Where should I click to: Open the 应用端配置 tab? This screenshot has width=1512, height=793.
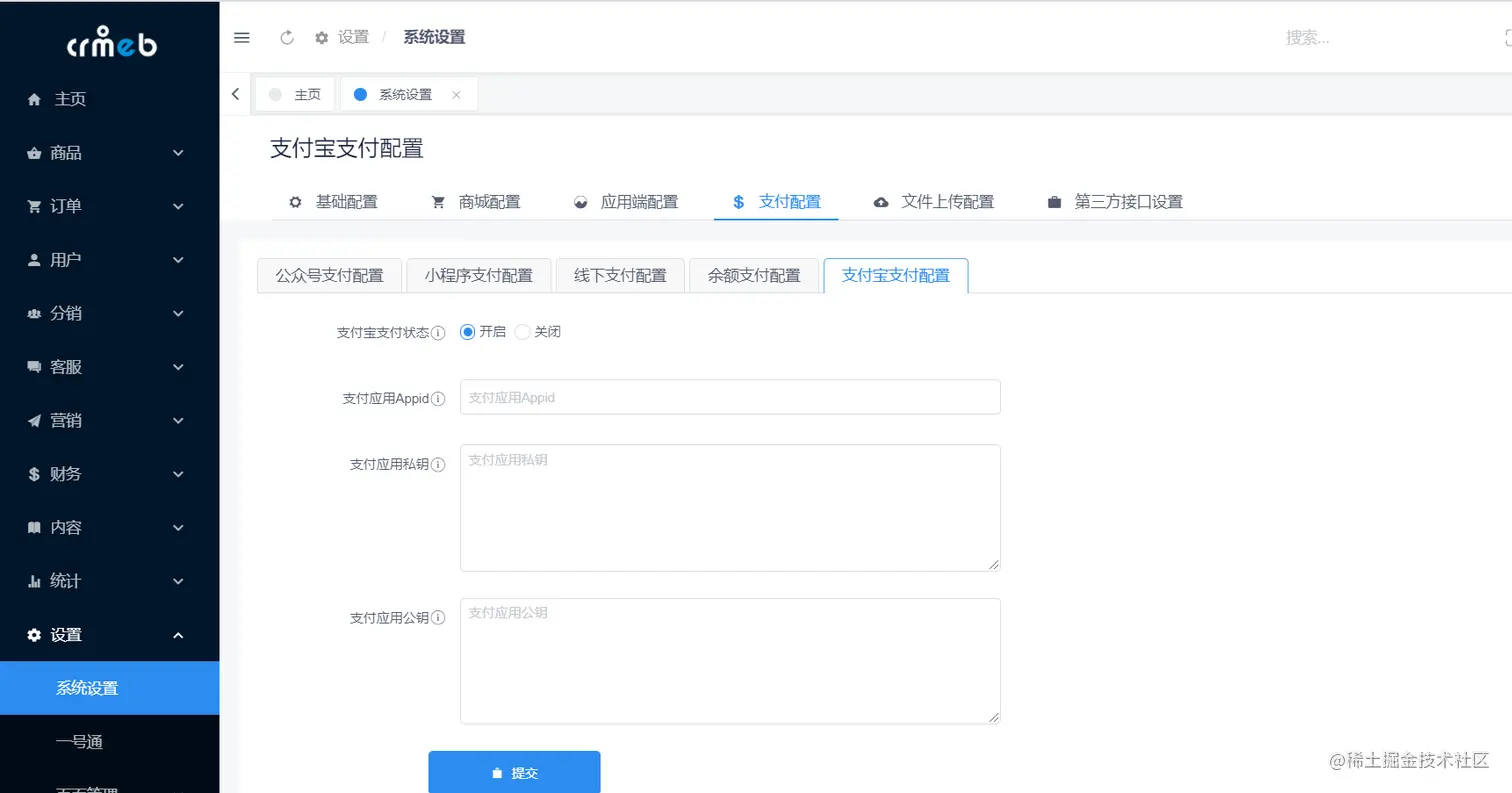coord(626,202)
